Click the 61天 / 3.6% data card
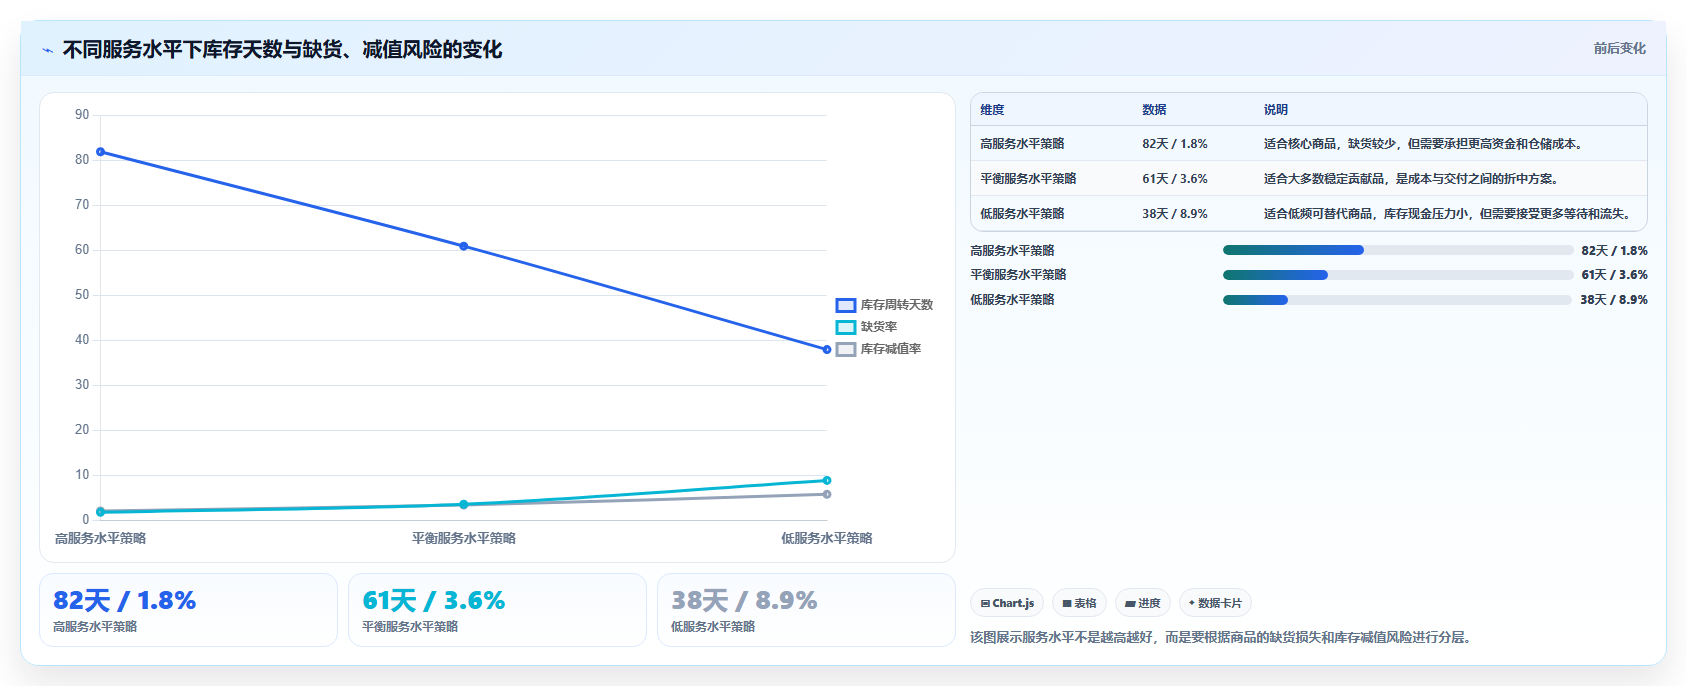The height and width of the screenshot is (686, 1687). point(497,610)
